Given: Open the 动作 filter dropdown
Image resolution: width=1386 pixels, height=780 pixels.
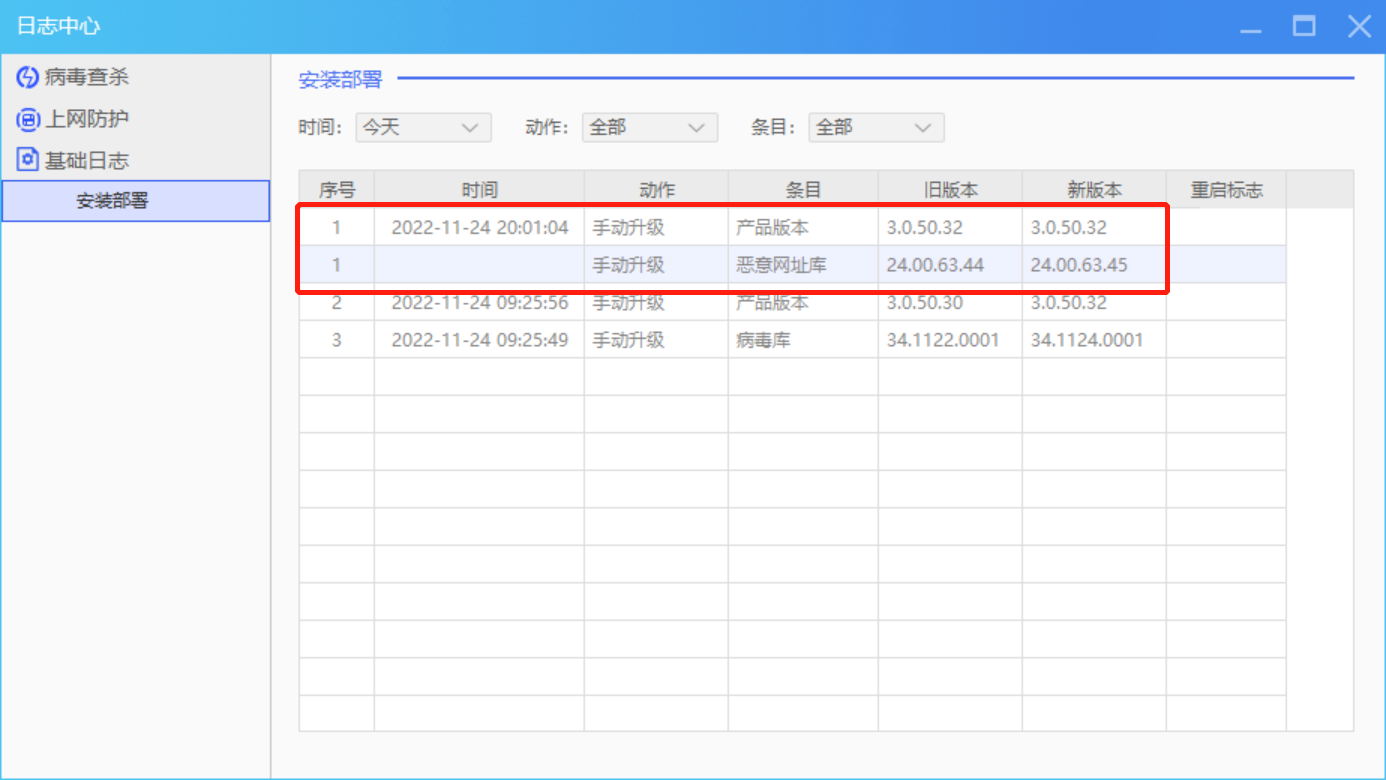Looking at the screenshot, I should 649,127.
